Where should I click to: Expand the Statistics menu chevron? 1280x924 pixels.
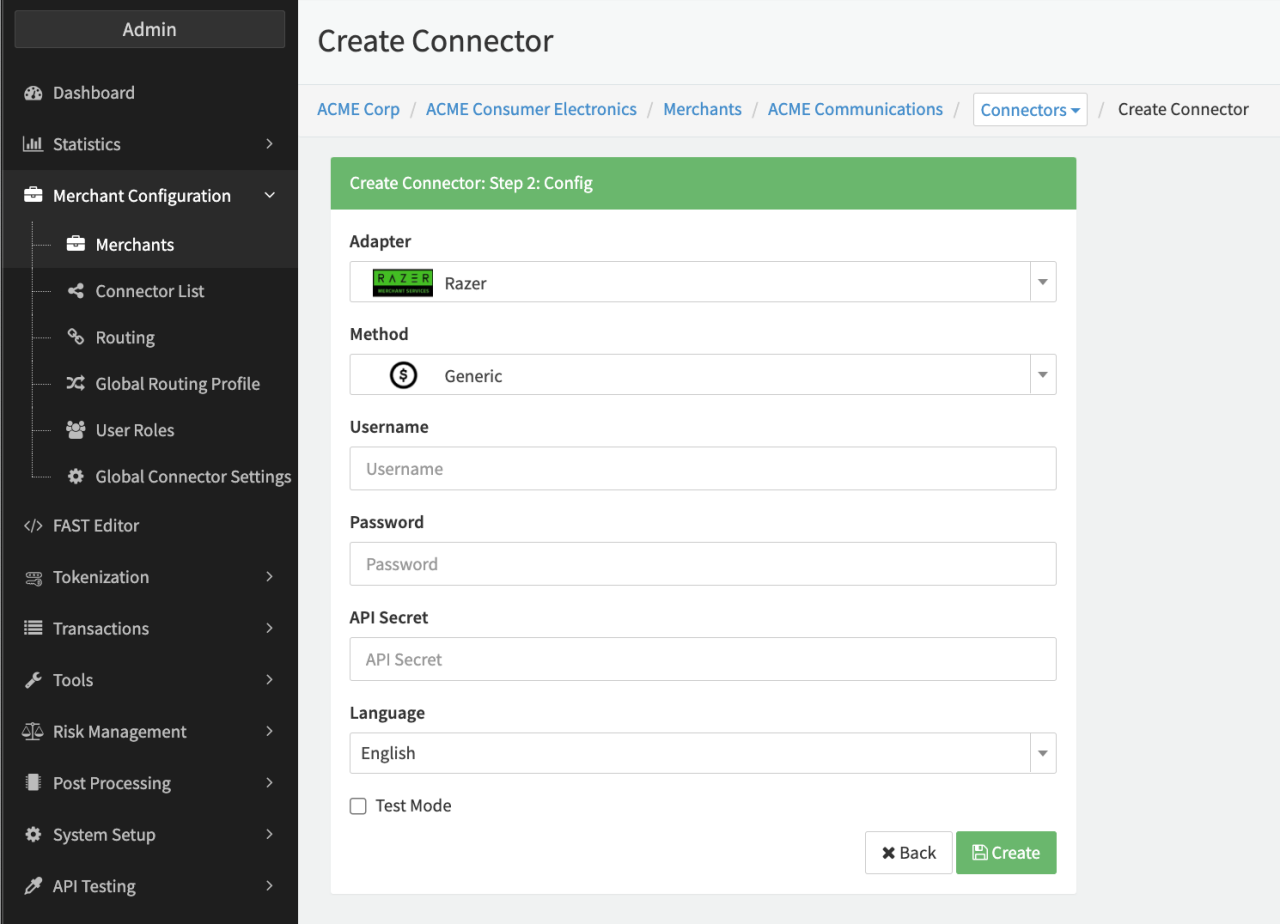pyautogui.click(x=269, y=144)
